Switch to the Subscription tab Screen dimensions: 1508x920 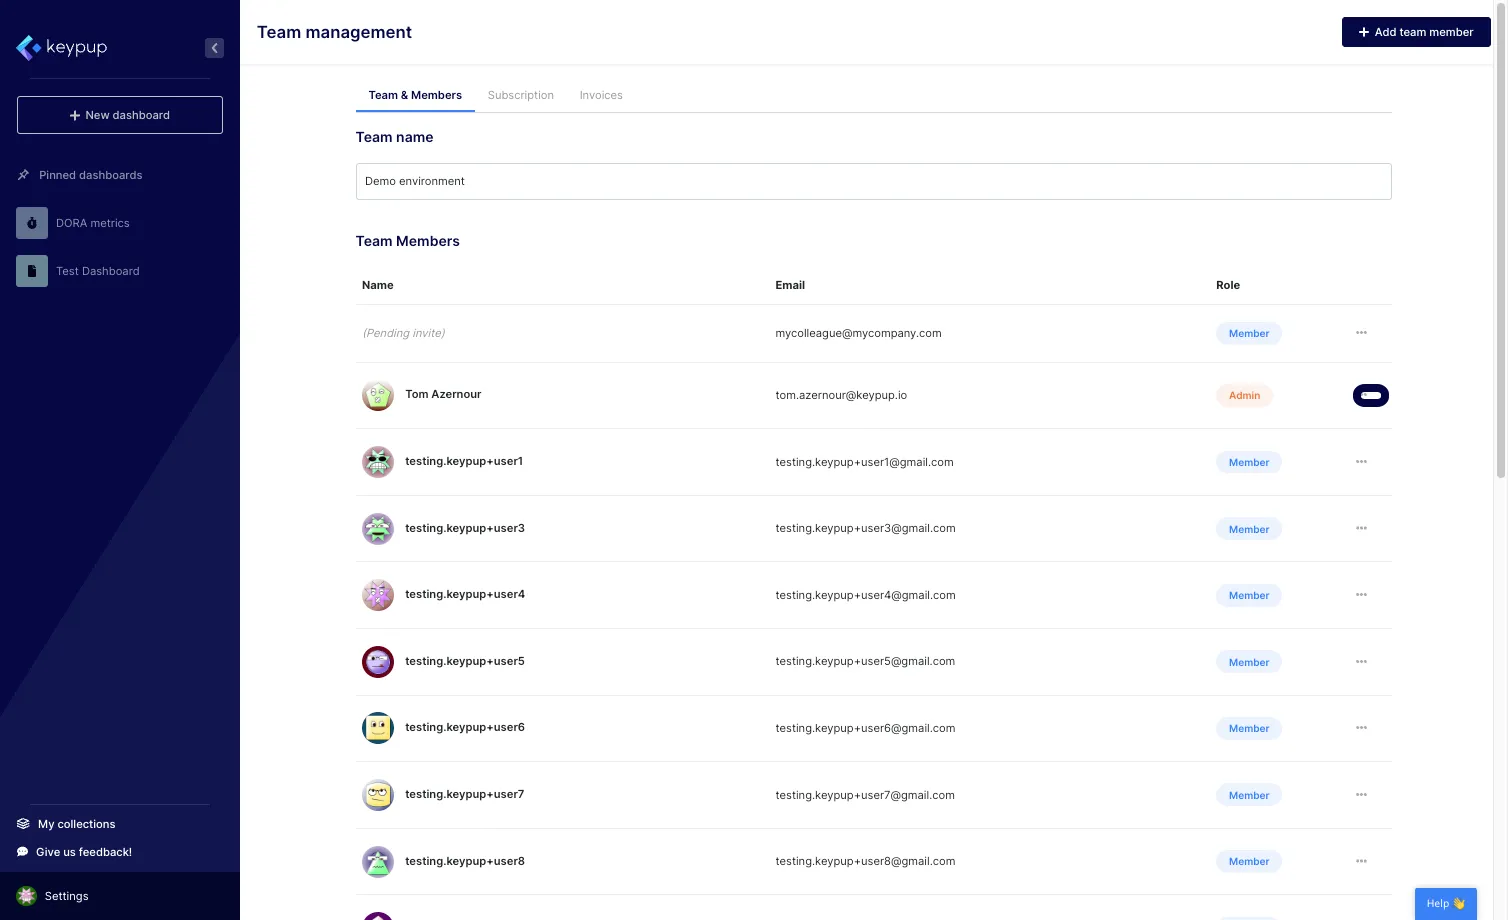coord(520,95)
